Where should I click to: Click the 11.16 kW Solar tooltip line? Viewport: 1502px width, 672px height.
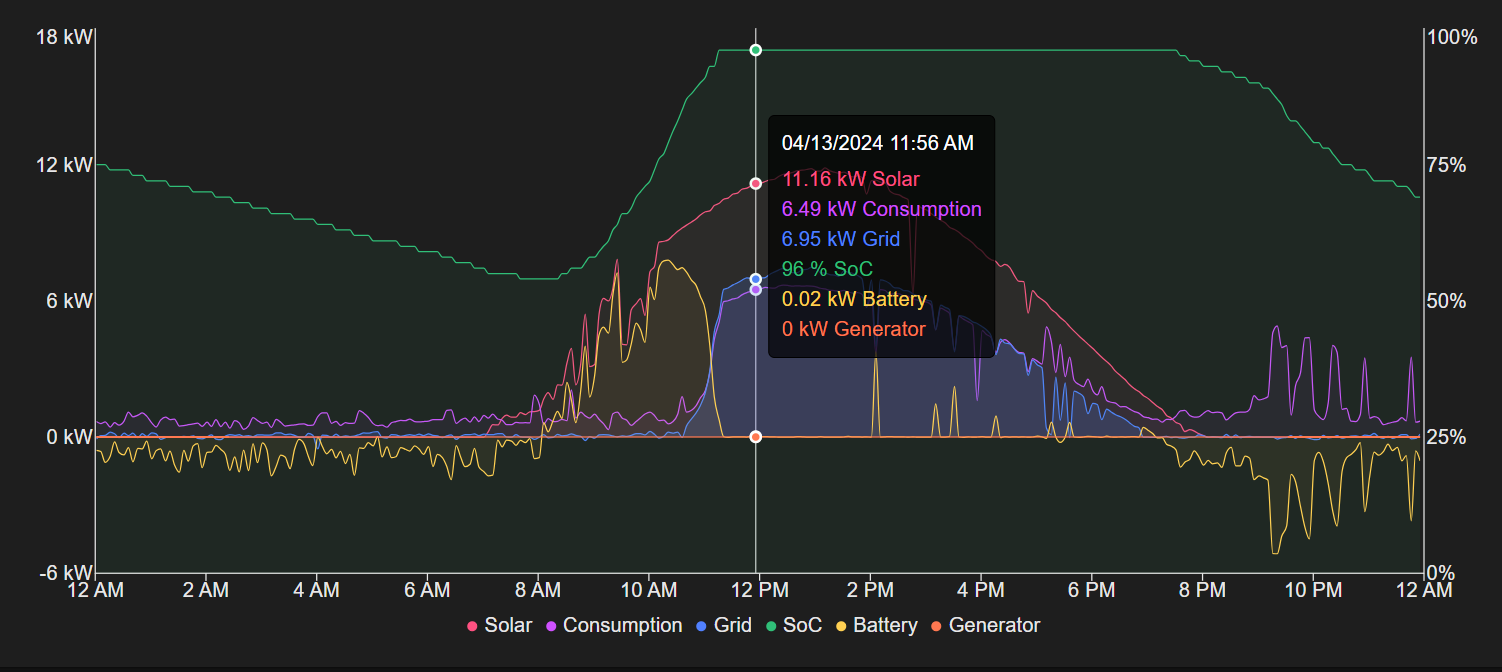pyautogui.click(x=850, y=179)
